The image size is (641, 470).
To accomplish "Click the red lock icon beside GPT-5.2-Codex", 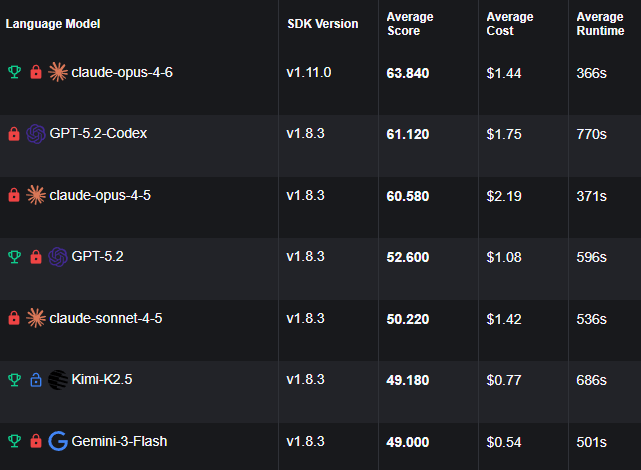I will (x=14, y=134).
